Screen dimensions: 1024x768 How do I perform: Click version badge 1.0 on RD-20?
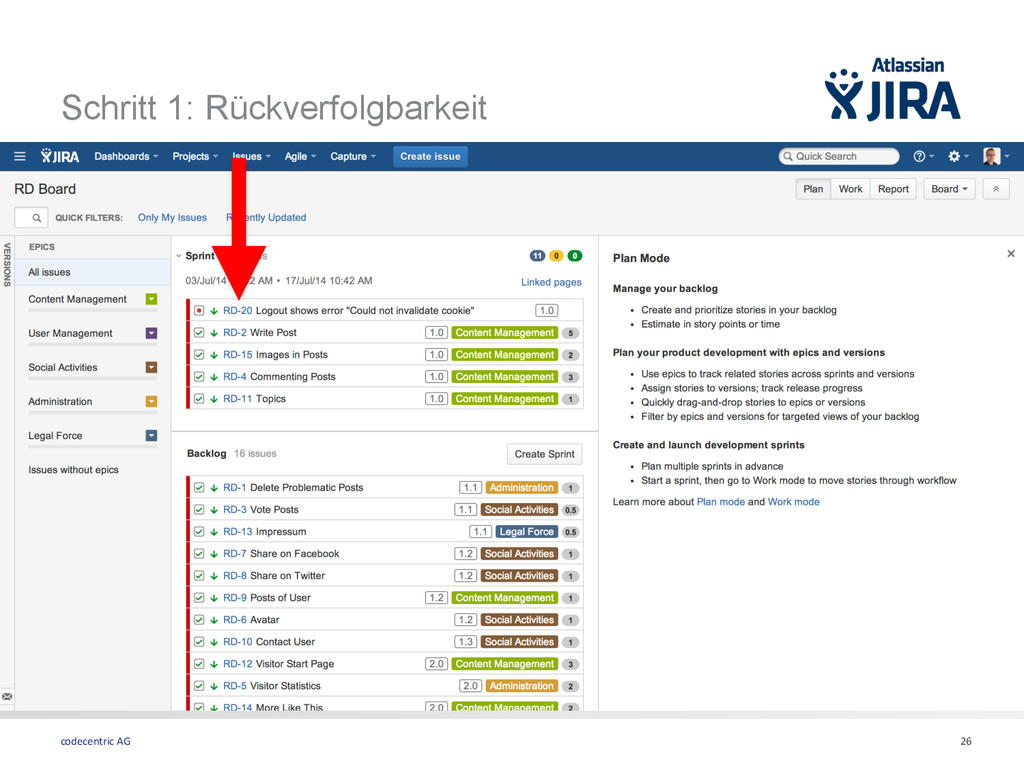(547, 311)
